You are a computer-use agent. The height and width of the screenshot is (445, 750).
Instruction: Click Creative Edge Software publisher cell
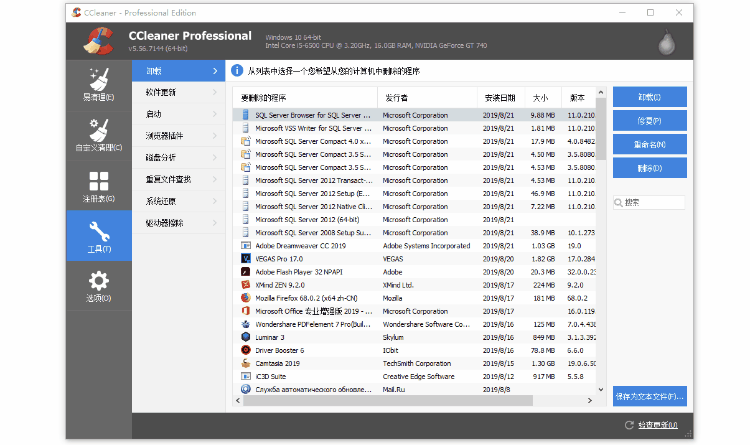tap(419, 376)
